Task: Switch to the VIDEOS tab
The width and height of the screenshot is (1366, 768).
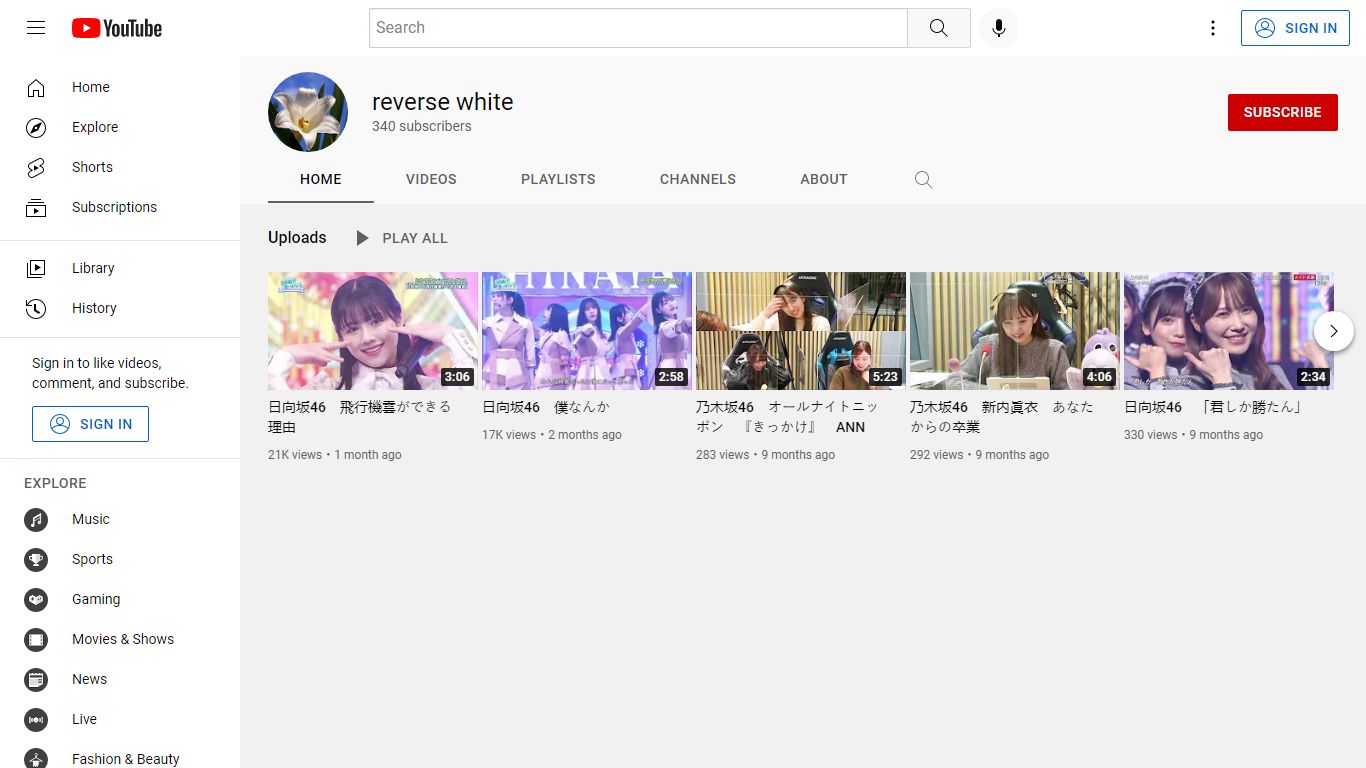Action: (x=431, y=179)
